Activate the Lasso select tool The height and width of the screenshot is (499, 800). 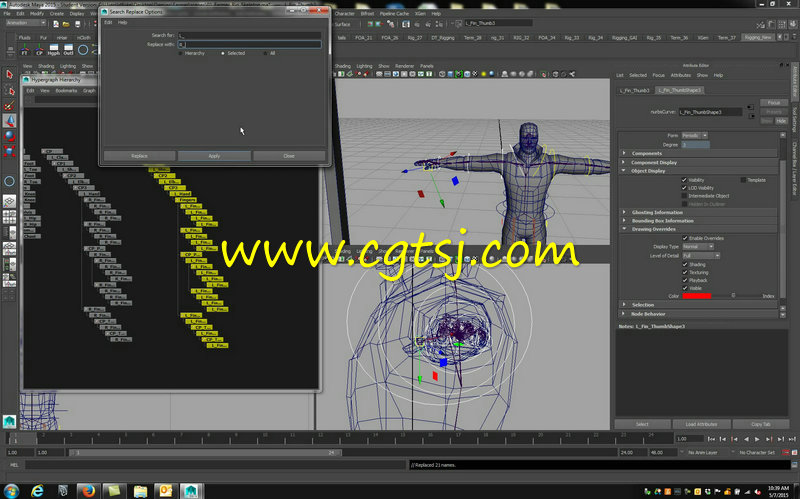pyautogui.click(x=9, y=90)
